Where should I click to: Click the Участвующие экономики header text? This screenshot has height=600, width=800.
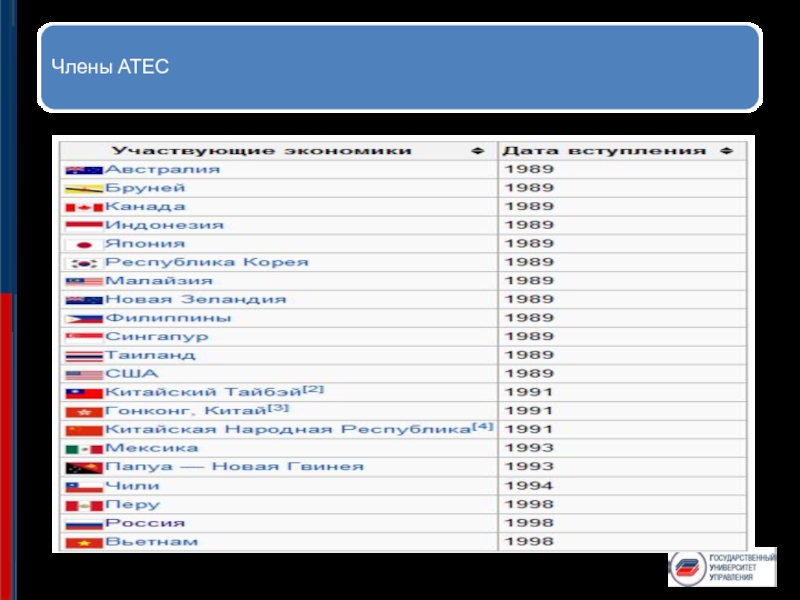pos(261,151)
